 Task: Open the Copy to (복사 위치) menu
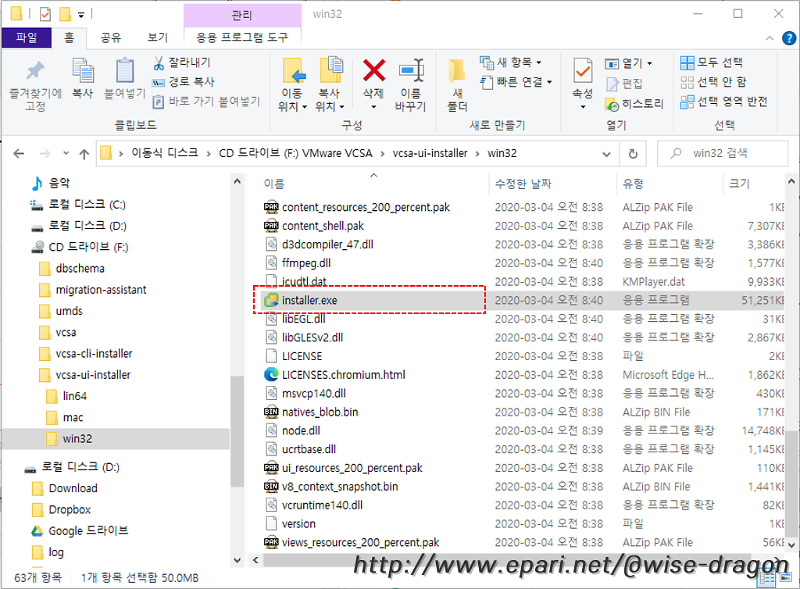click(330, 84)
